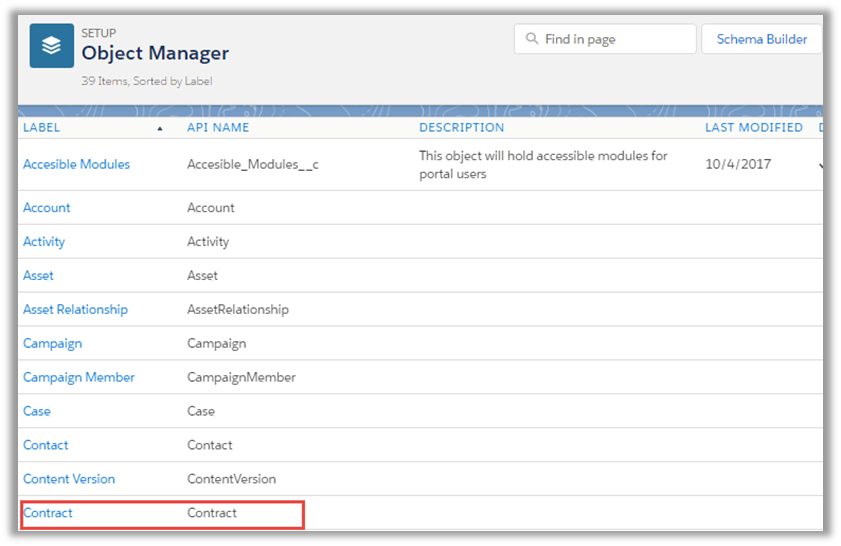This screenshot has height=546, width=841.
Task: Click the search magnifier icon
Action: [x=531, y=40]
